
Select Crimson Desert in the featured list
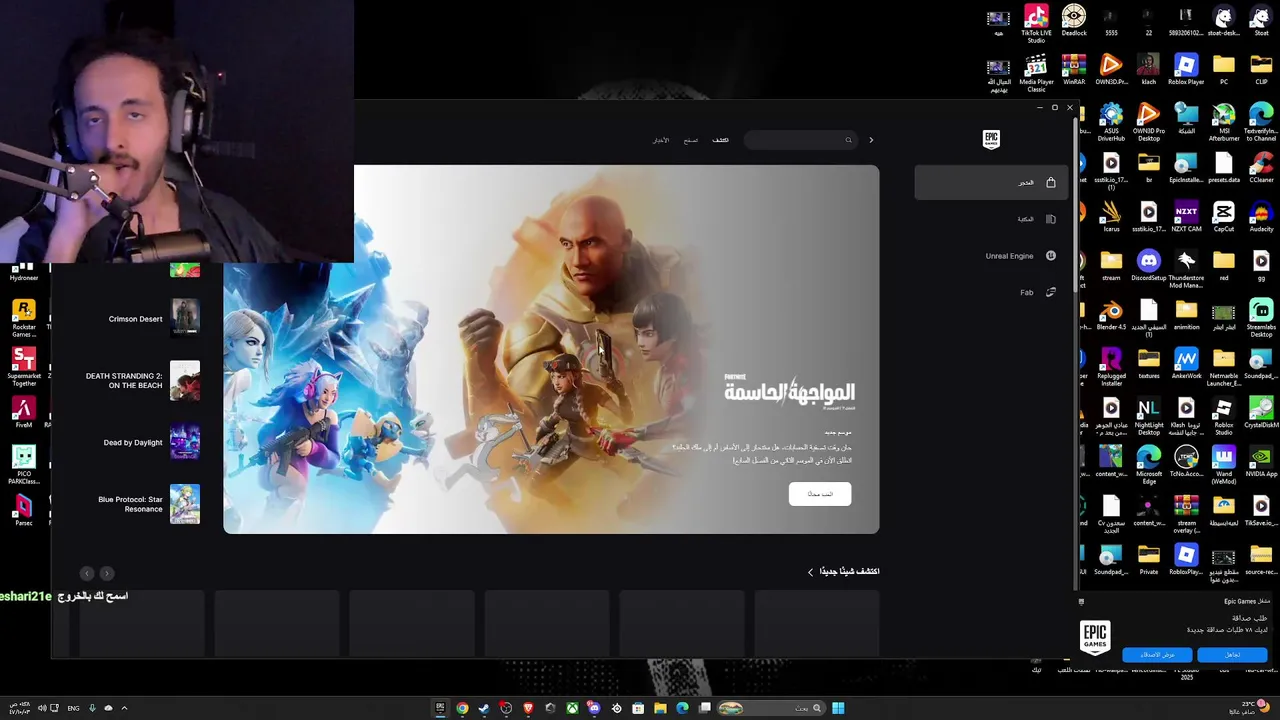pyautogui.click(x=154, y=319)
